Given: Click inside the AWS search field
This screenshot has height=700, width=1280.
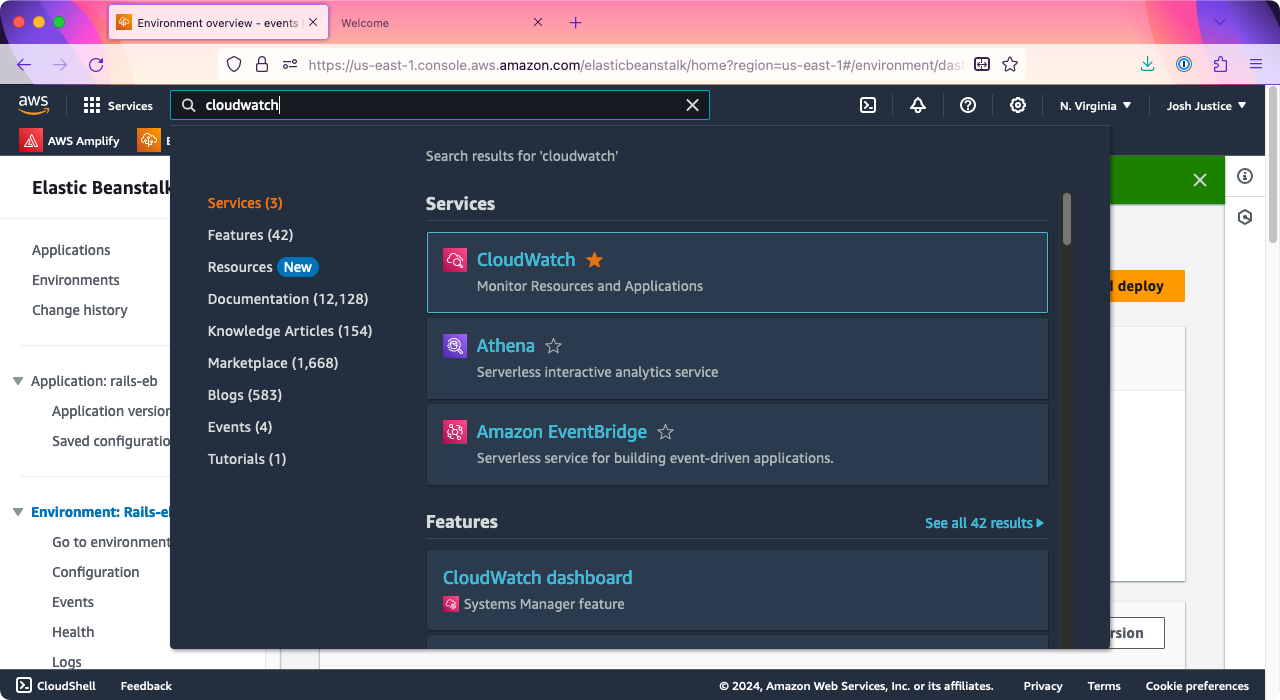Looking at the screenshot, I should pos(440,105).
